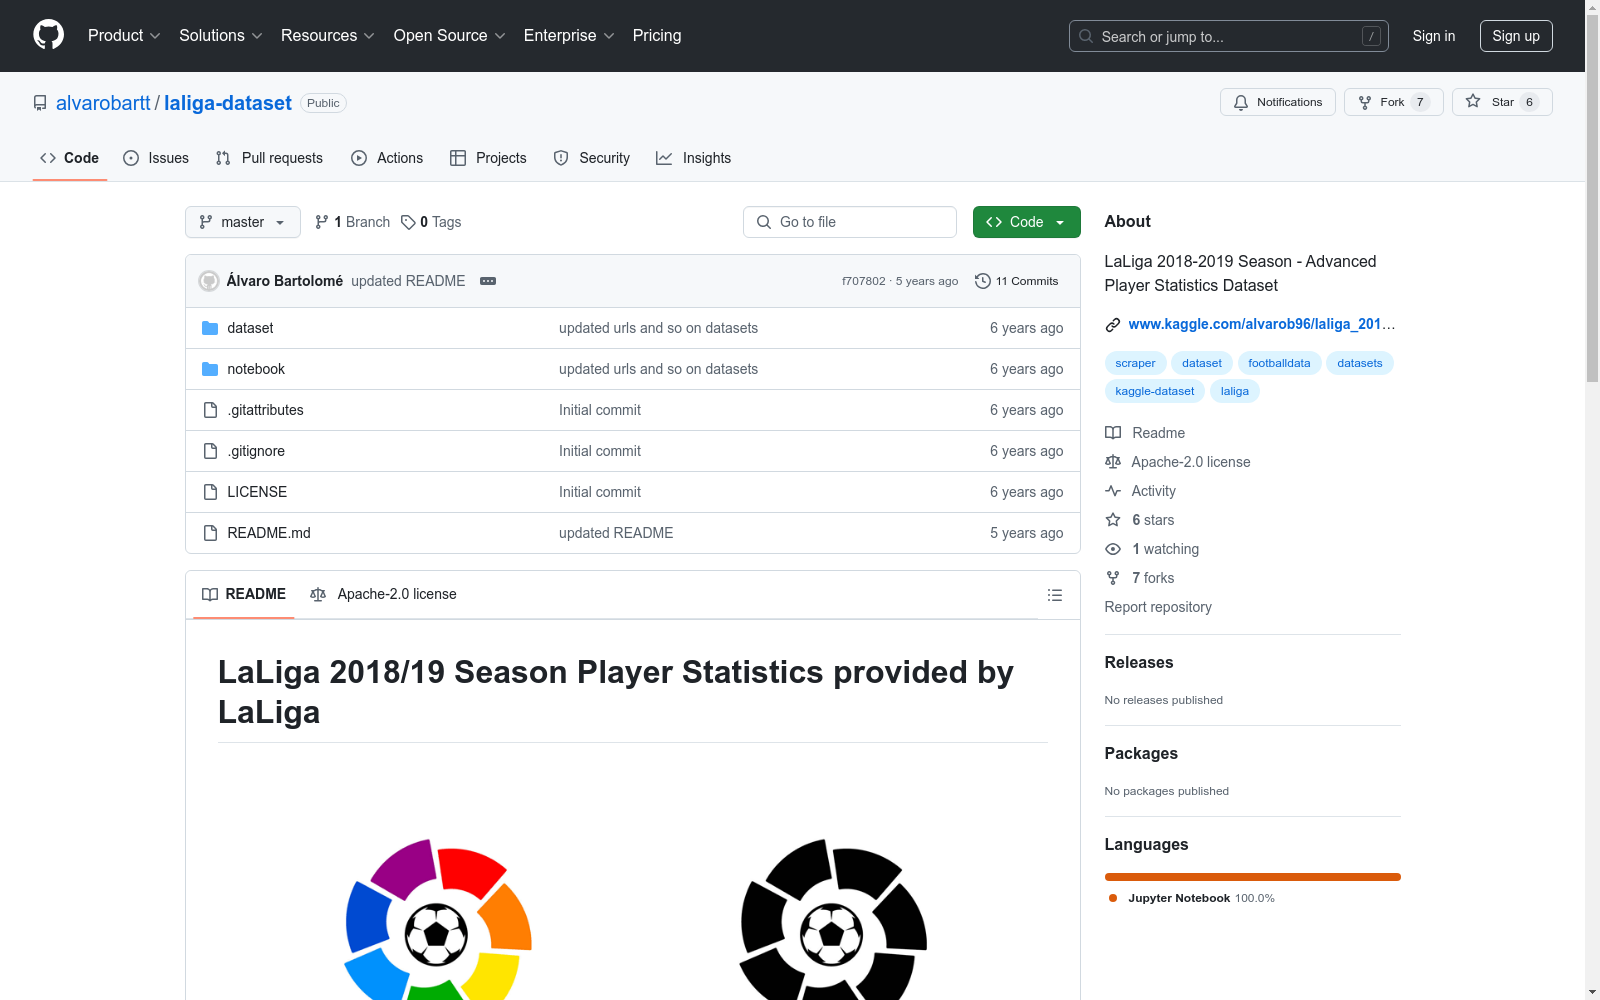Click the dataset folder icon
Viewport: 1600px width, 1000px height.
click(210, 328)
